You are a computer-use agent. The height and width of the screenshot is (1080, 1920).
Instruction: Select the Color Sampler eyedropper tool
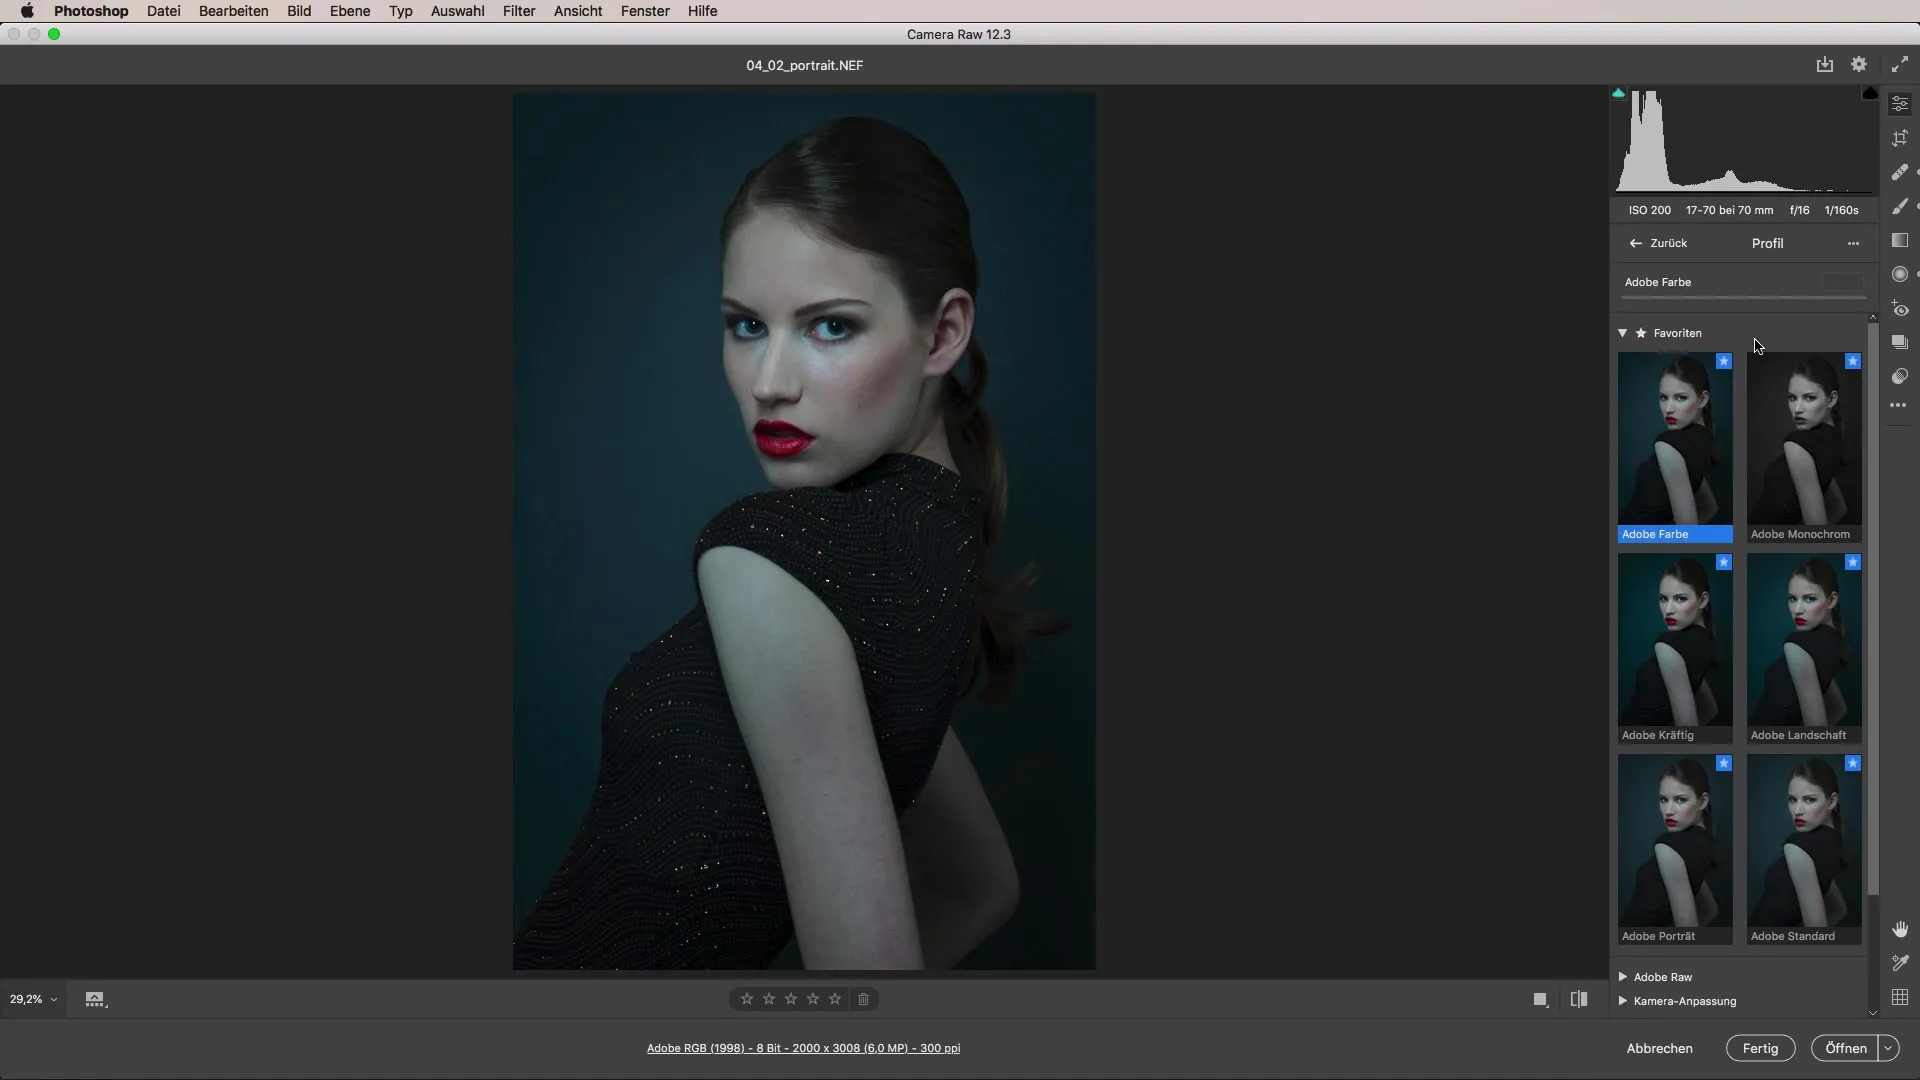pos(1900,963)
